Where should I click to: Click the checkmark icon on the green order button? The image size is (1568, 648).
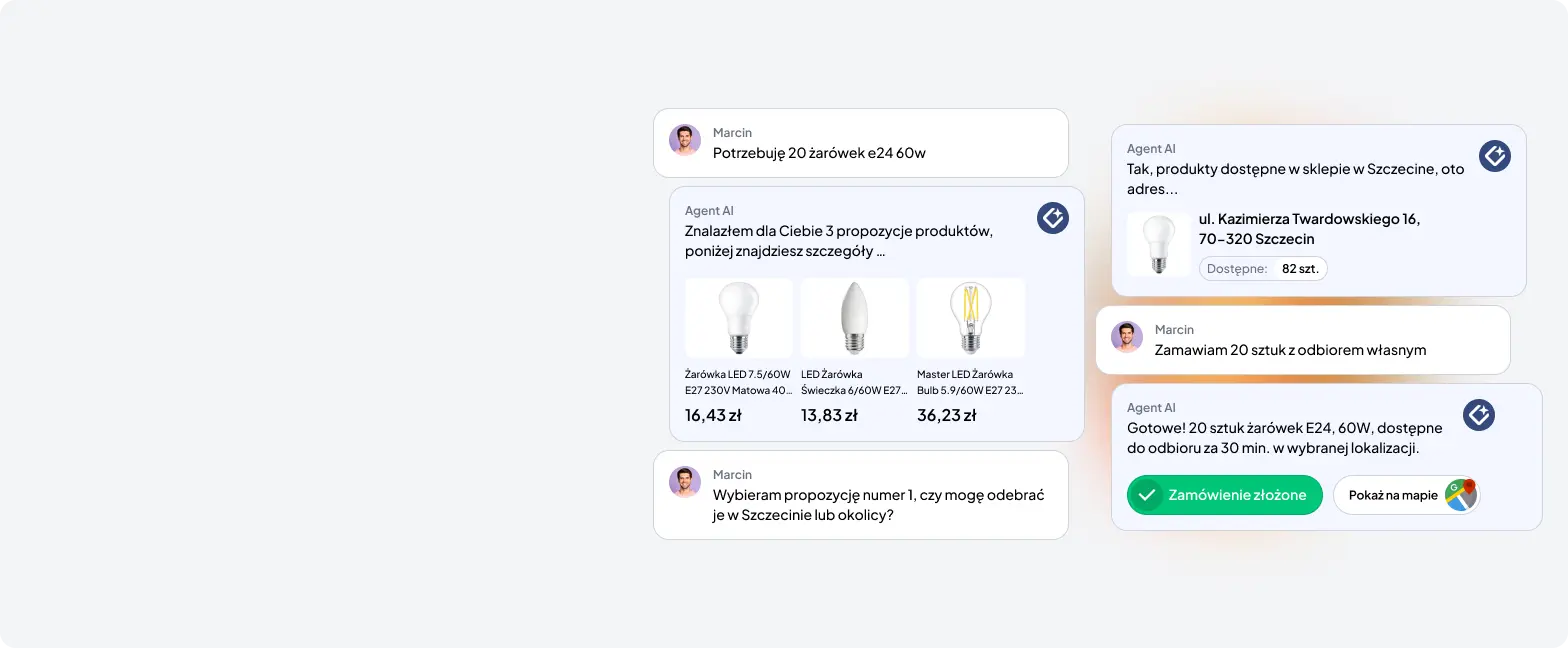[x=1147, y=495]
